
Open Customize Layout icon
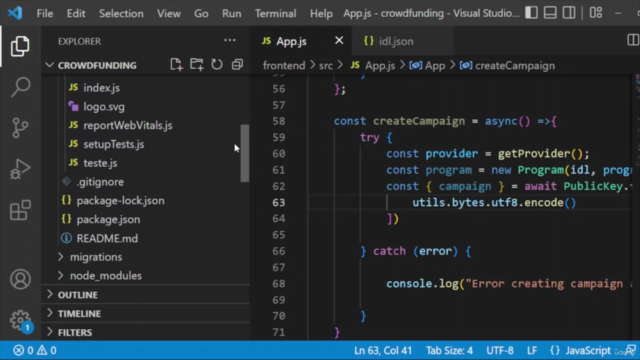click(x=596, y=13)
